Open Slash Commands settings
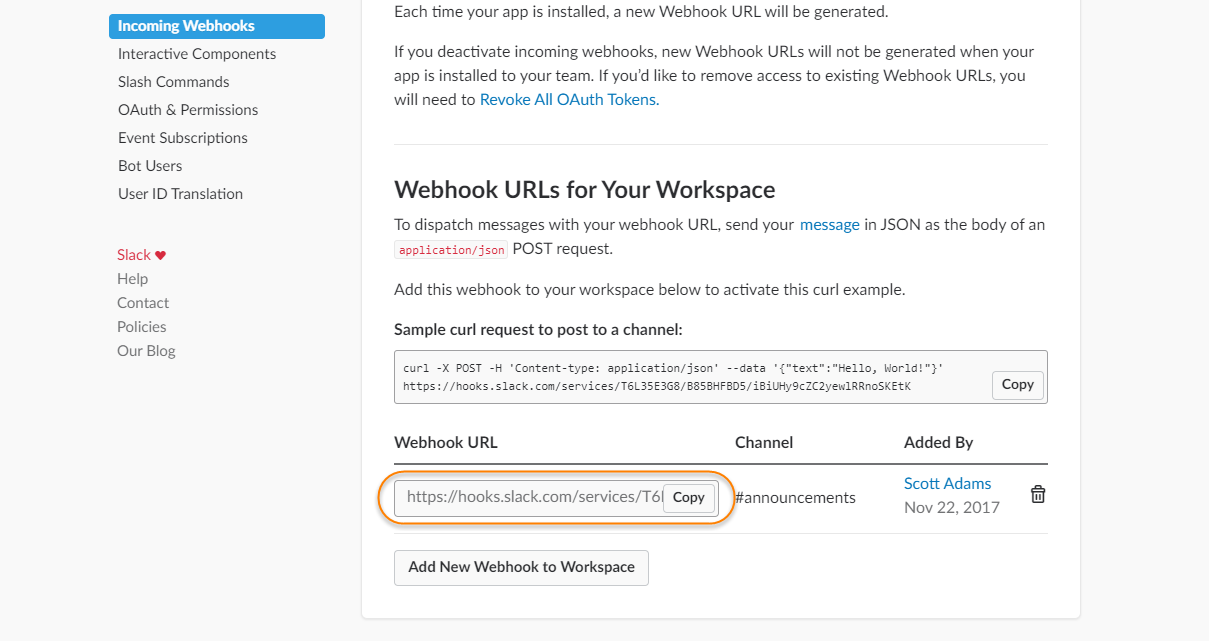 click(174, 82)
